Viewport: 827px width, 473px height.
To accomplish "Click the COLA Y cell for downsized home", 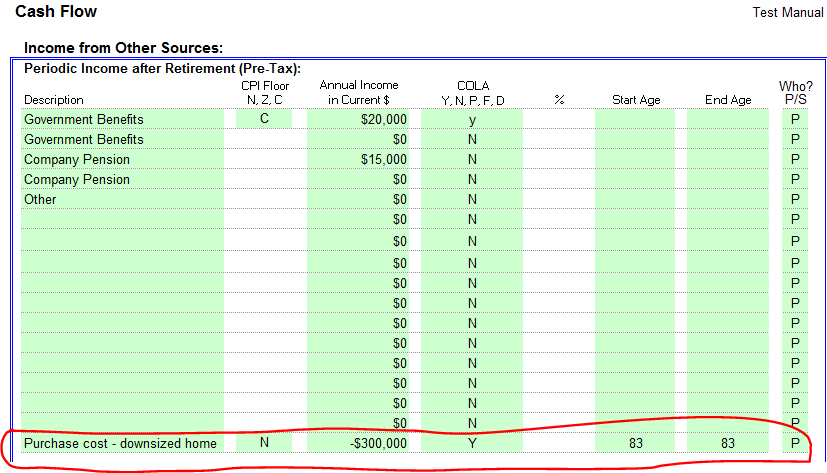I will point(472,443).
